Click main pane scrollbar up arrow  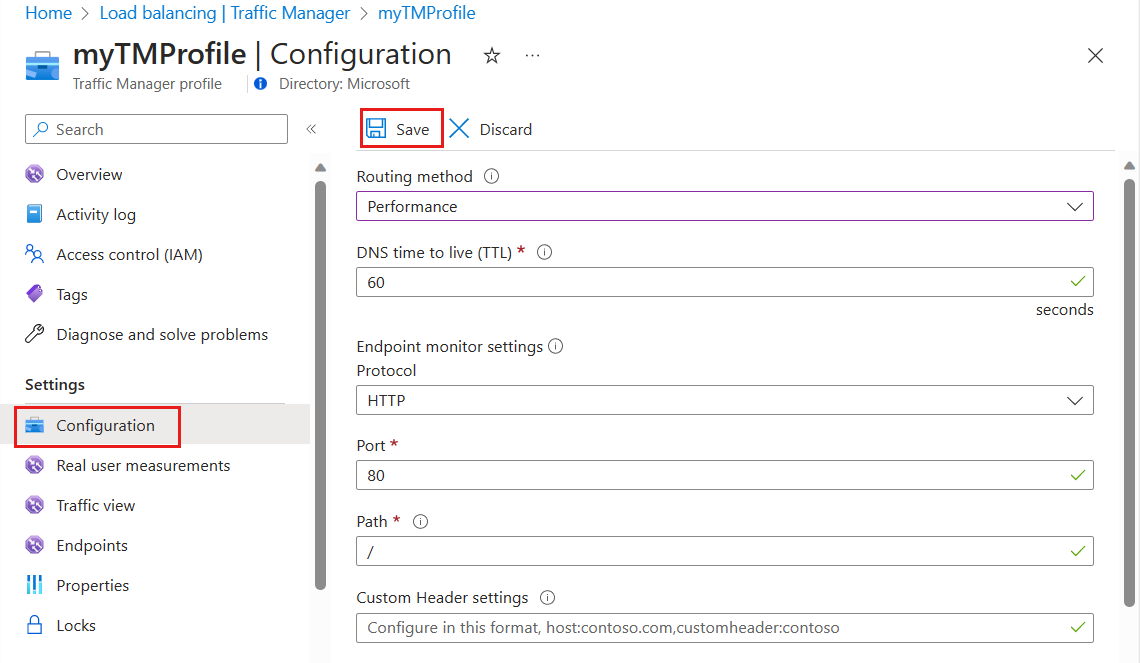[x=1129, y=166]
